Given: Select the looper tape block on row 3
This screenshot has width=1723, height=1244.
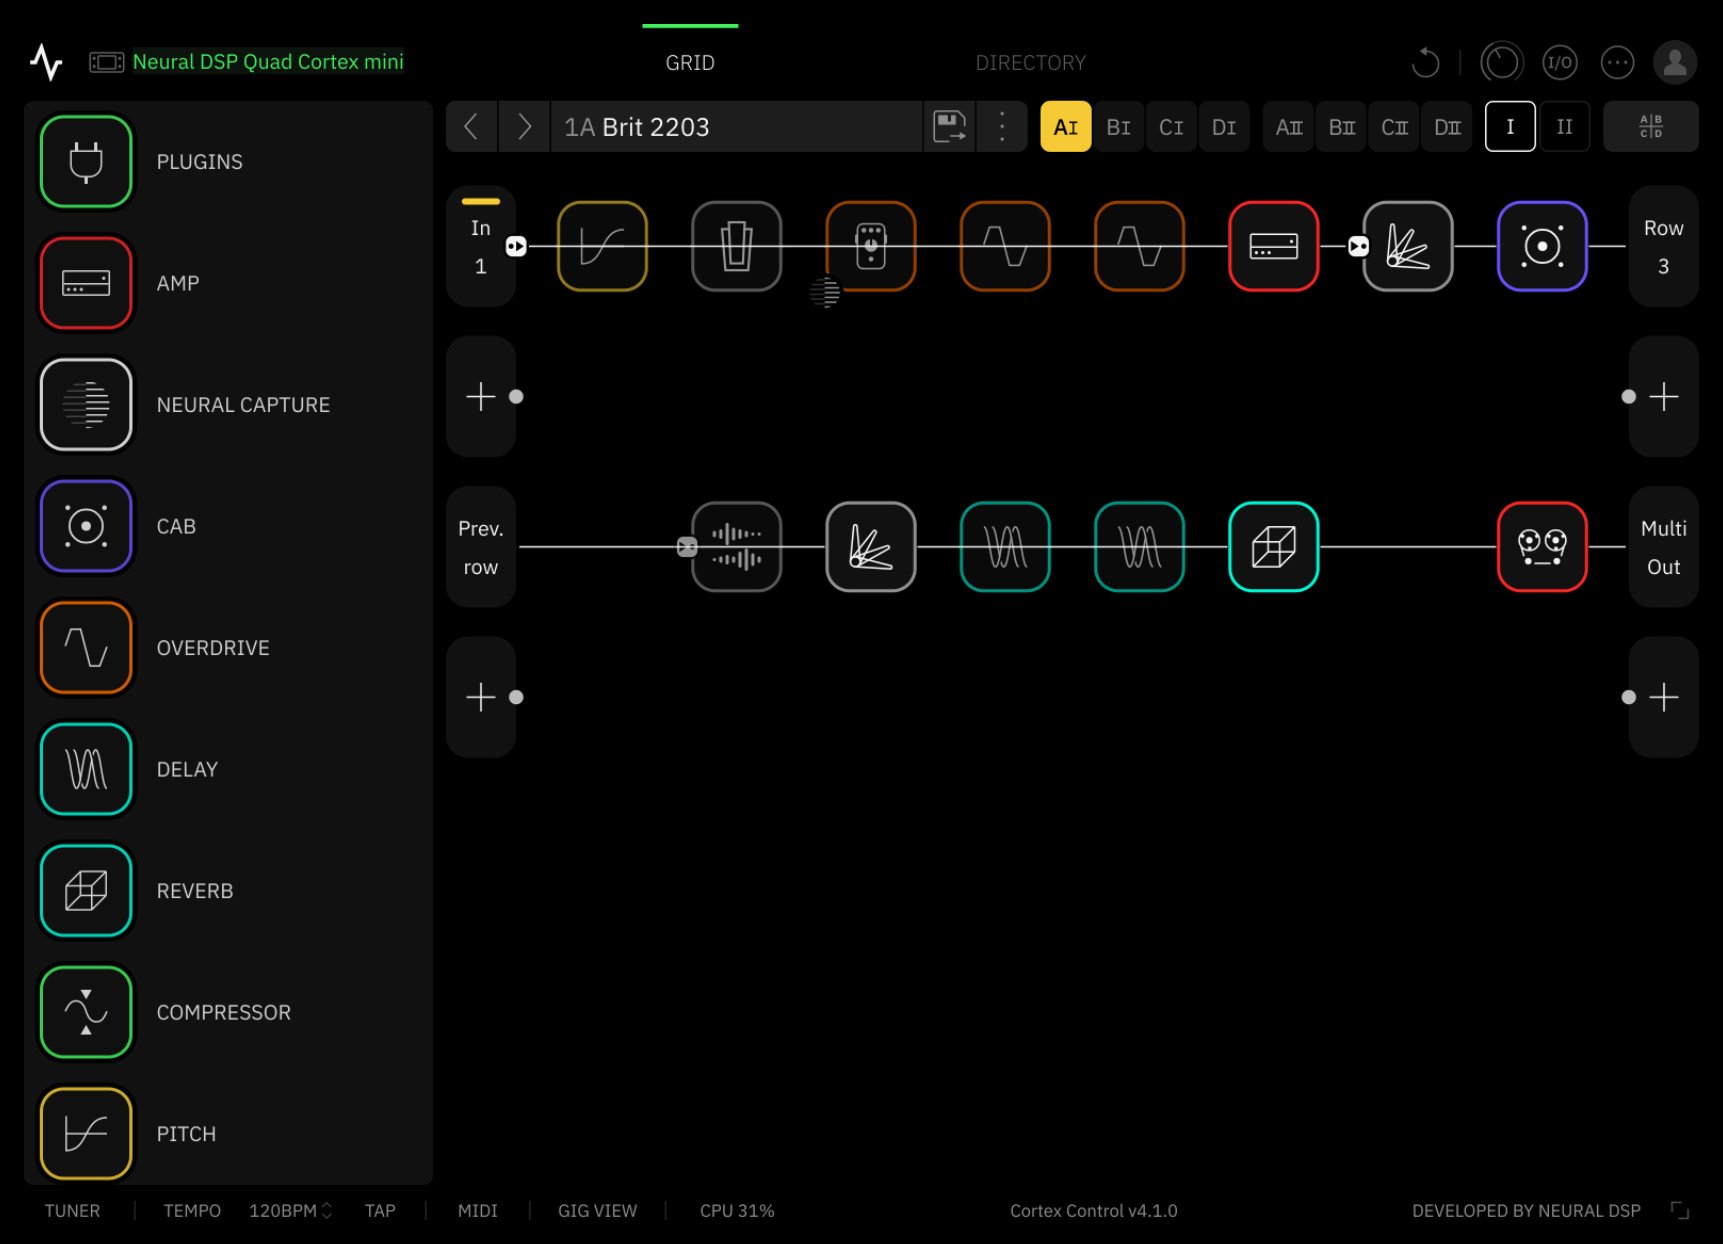Looking at the screenshot, I should [x=1542, y=547].
